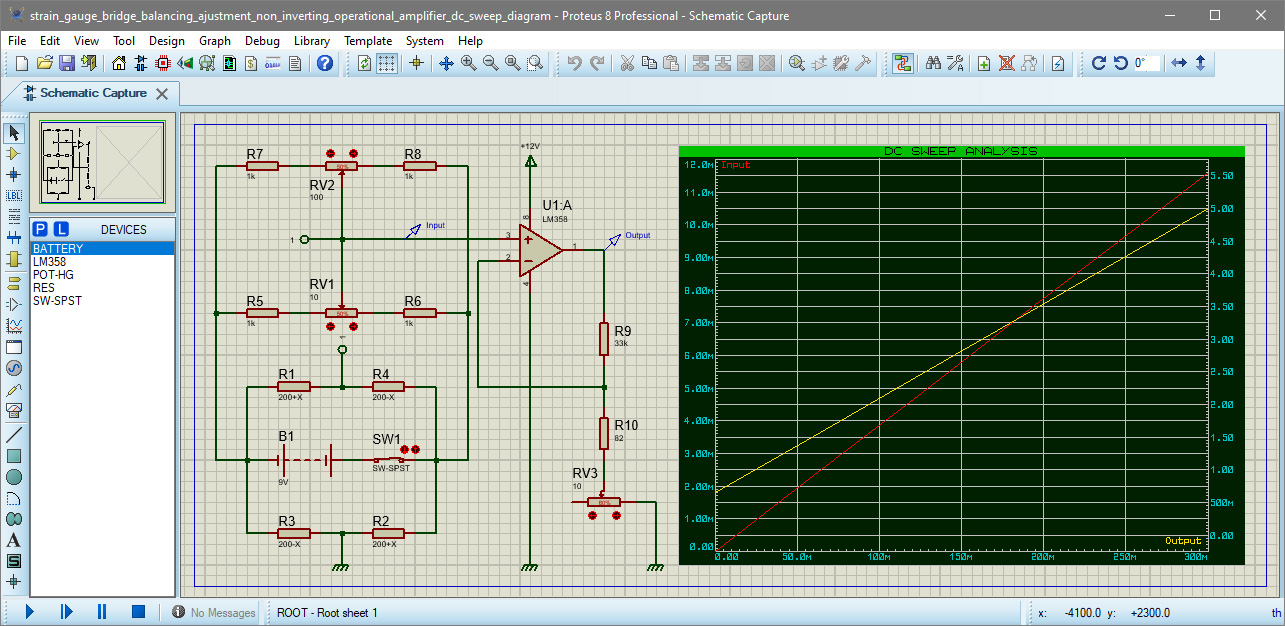Click the Zoom In magnifier icon
Viewport: 1285px width, 626px height.
(x=468, y=63)
